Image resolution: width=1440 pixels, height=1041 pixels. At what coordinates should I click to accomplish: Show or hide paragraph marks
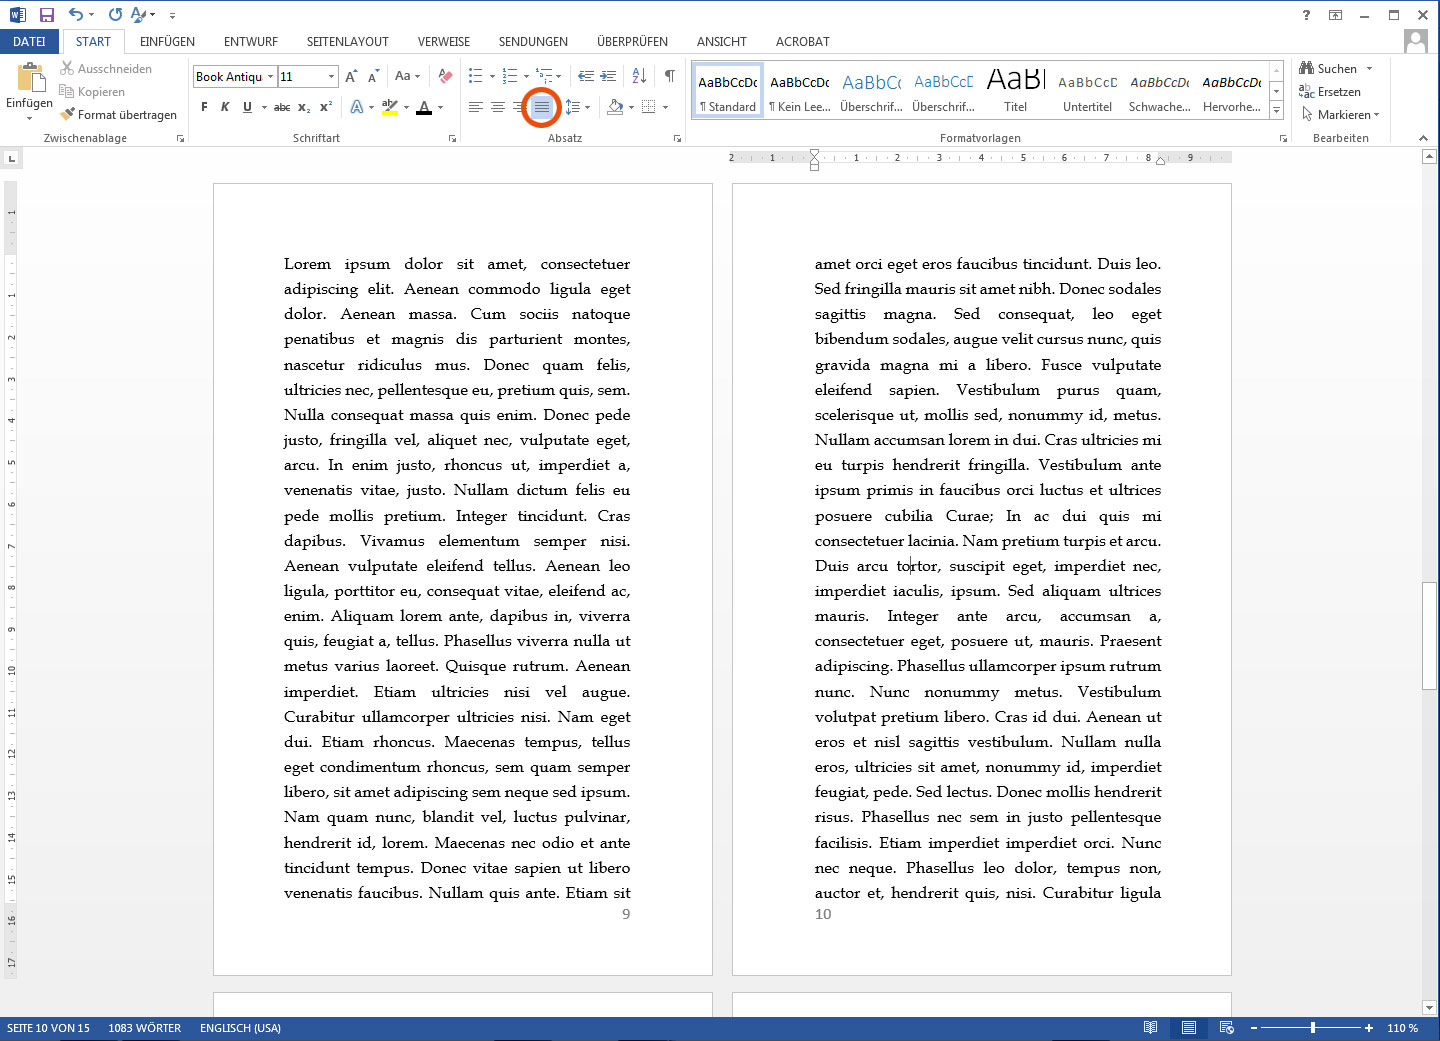(x=670, y=76)
